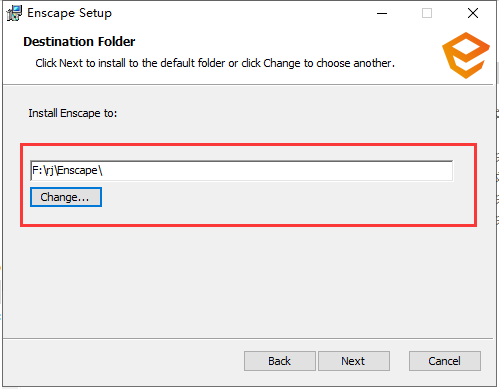Click the grayed-out maximize window button
Screen dimensions: 499x389
(427, 13)
